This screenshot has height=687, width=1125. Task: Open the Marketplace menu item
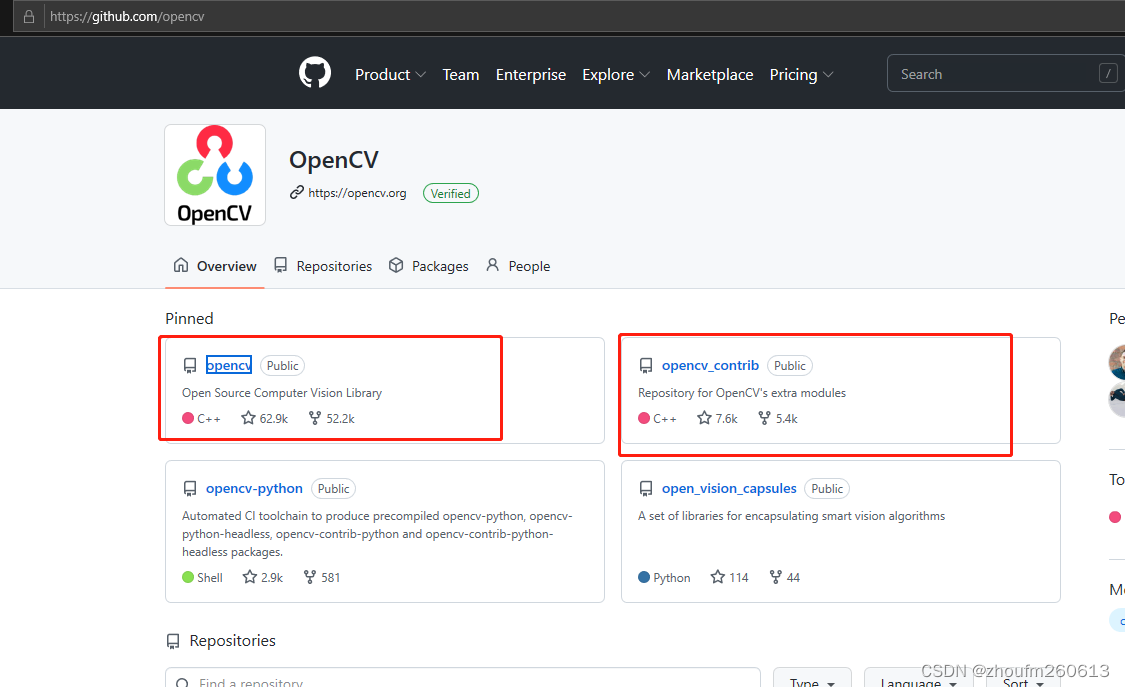[x=710, y=74]
